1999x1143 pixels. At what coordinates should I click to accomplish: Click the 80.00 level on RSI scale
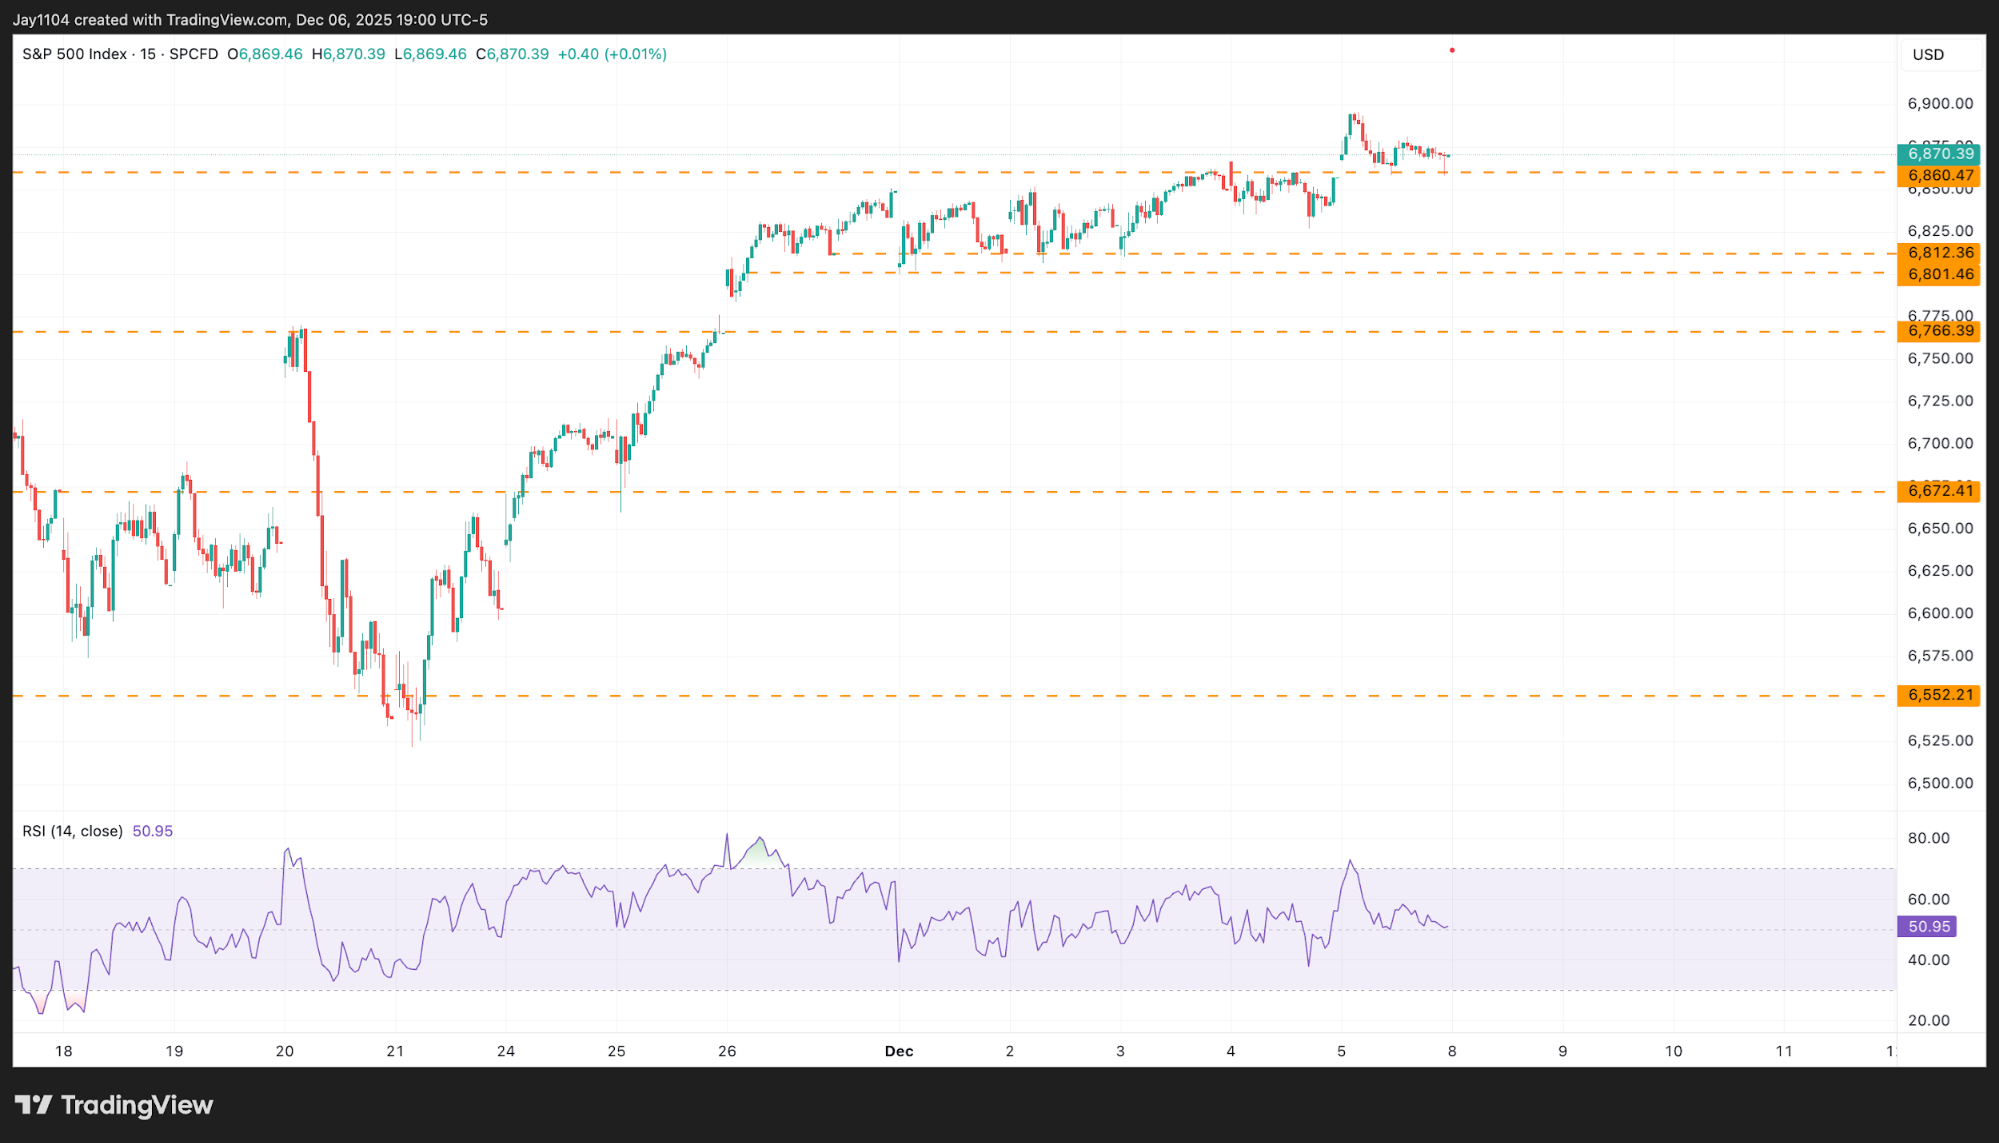tap(1928, 838)
